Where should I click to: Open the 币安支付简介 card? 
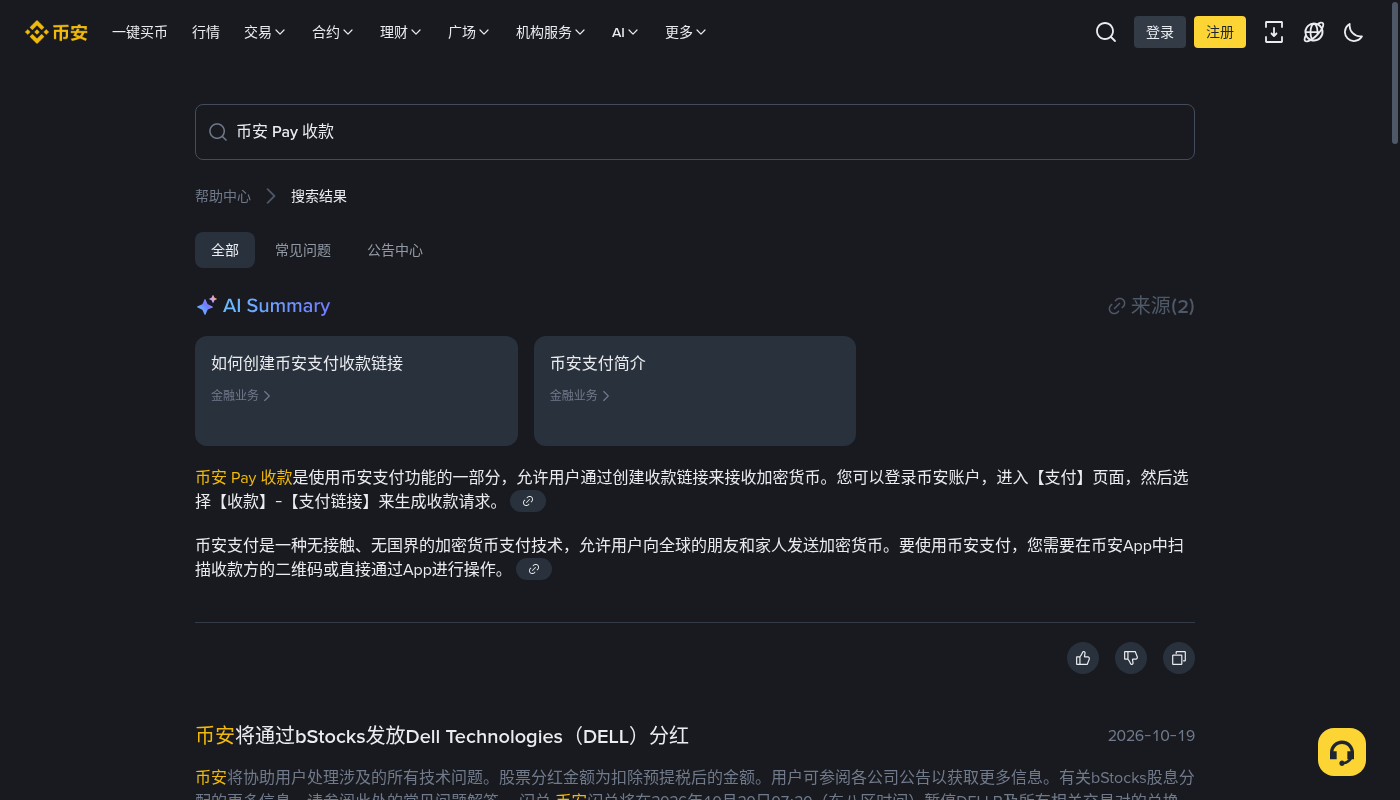[695, 391]
